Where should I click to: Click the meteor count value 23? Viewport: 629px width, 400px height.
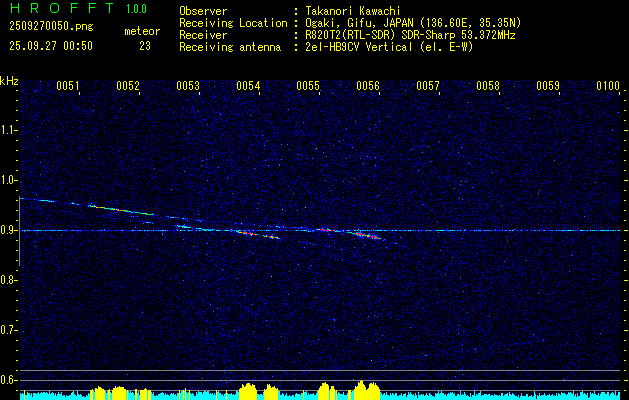[x=145, y=46]
